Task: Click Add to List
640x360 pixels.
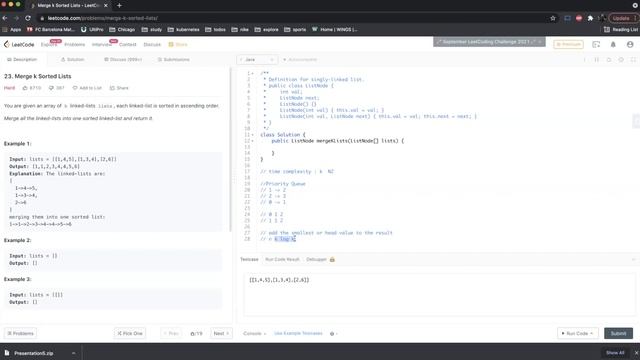Action: click(x=87, y=88)
